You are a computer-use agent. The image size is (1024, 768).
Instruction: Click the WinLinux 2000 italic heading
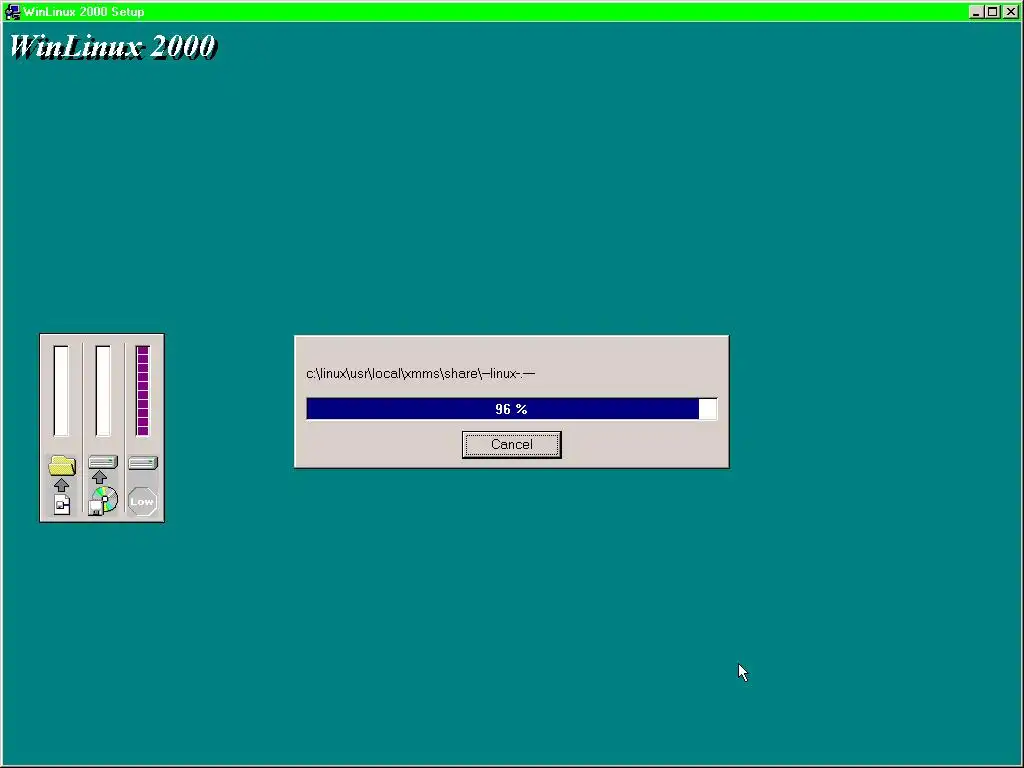coord(112,46)
